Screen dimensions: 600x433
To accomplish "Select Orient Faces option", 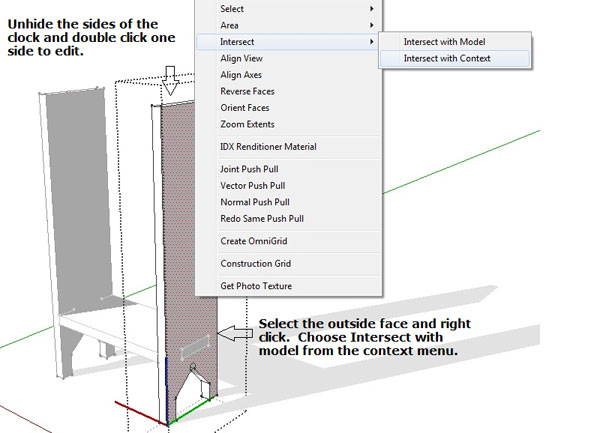I will point(245,108).
